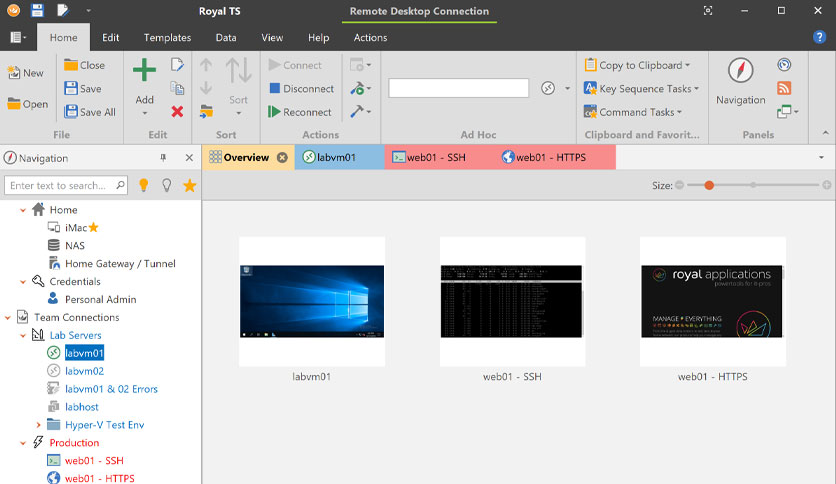Decrease thumbnail size with minus button
Image resolution: width=836 pixels, height=484 pixels.
679,185
